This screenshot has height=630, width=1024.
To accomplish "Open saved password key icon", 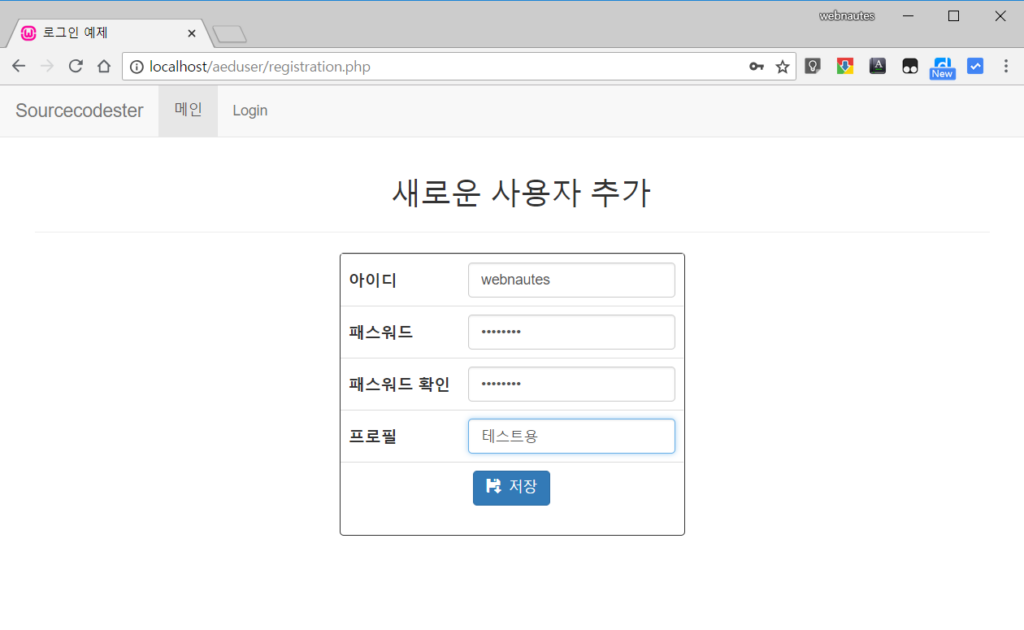I will (x=757, y=67).
